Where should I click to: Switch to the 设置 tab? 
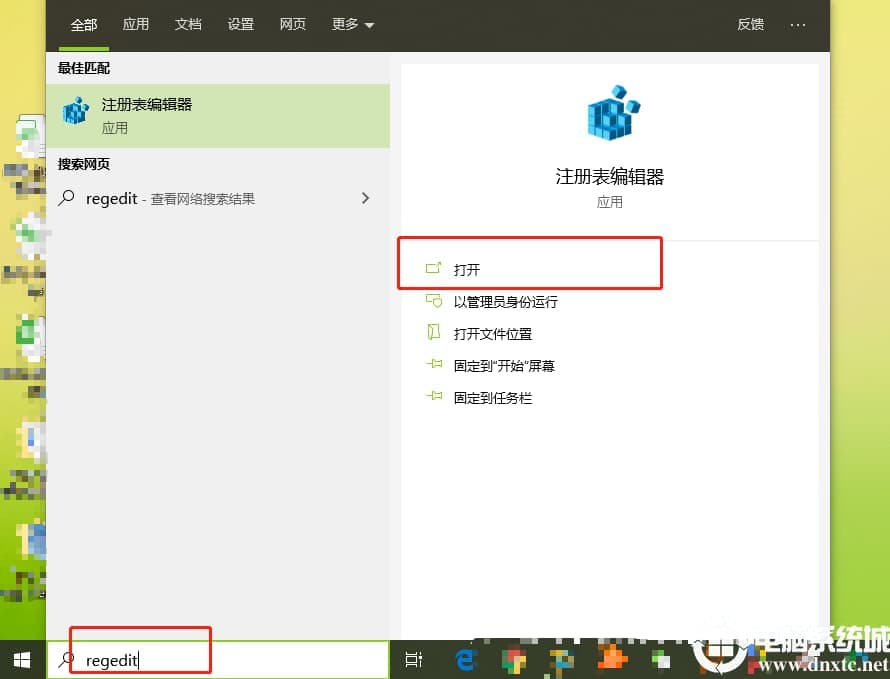(240, 24)
